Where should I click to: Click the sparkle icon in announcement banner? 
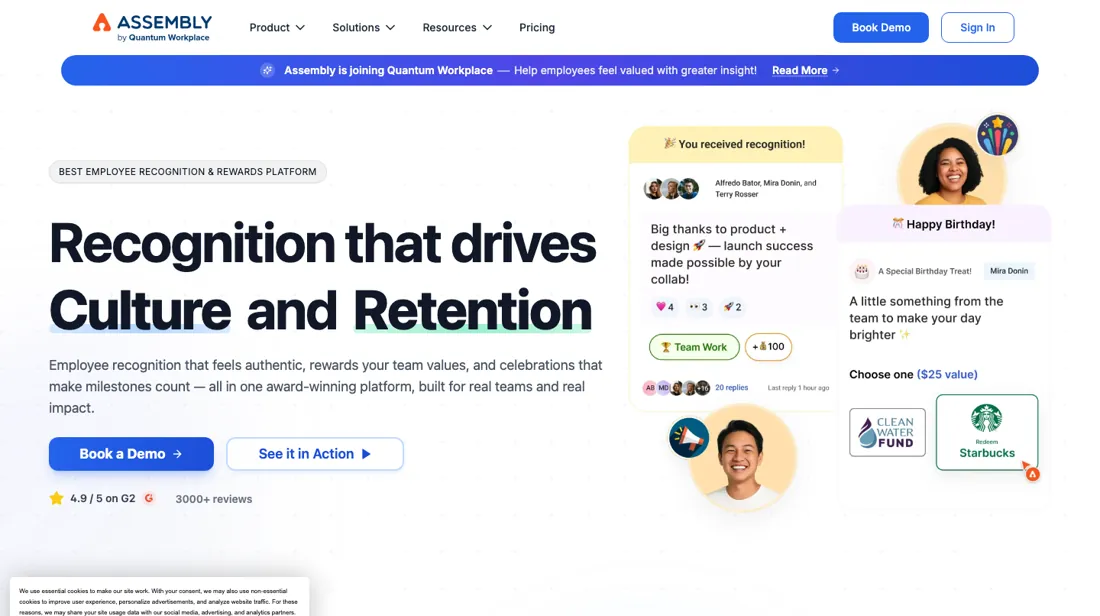pyautogui.click(x=267, y=70)
